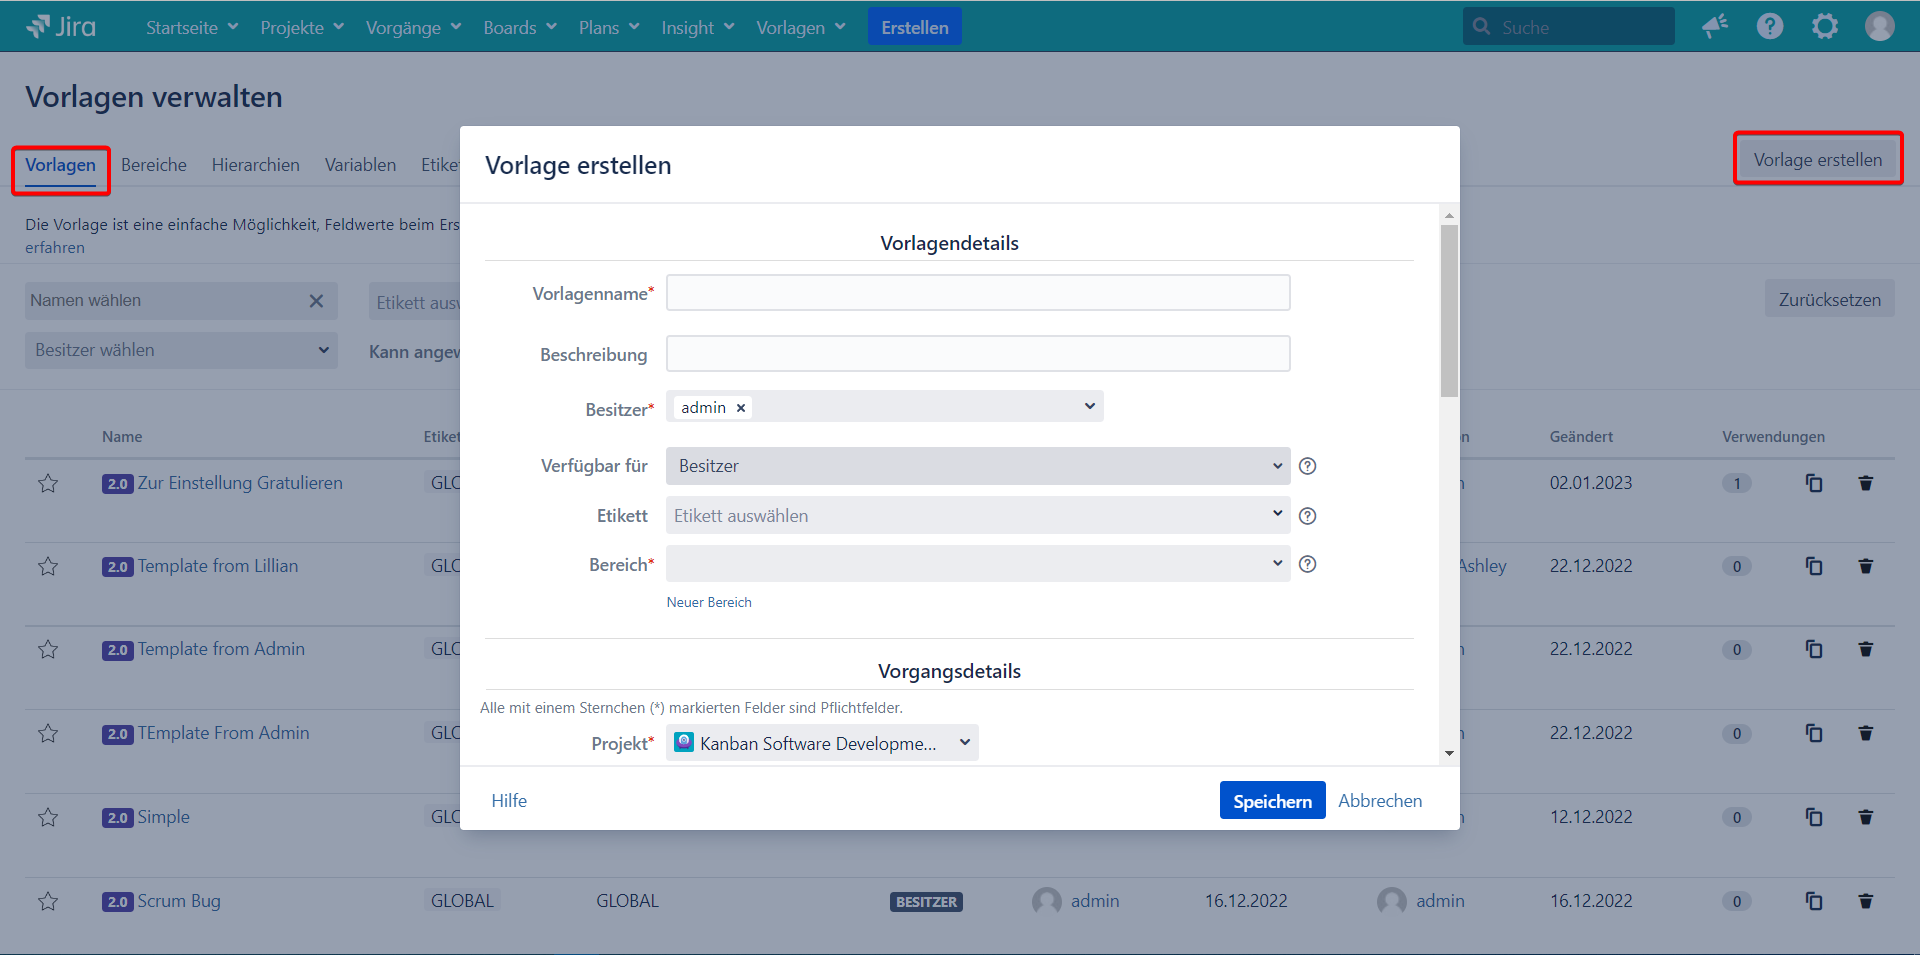Favorite the Template from Lillian row
Viewport: 1920px width, 955px height.
[48, 567]
